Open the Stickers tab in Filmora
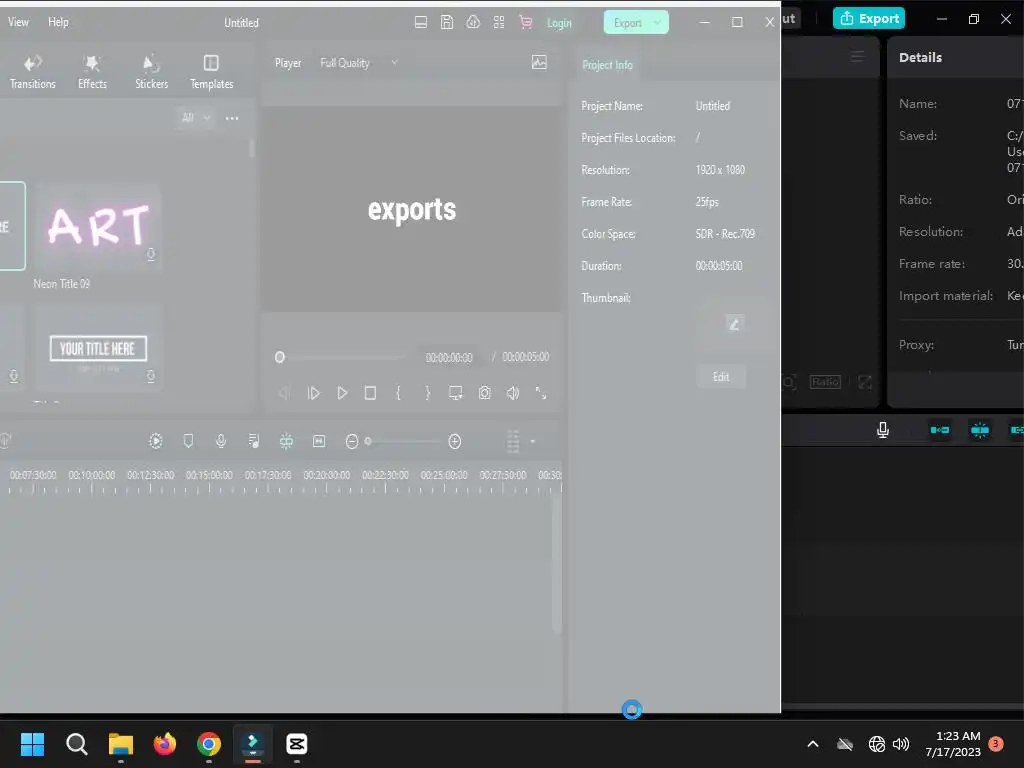The height and width of the screenshot is (768, 1024). (152, 72)
